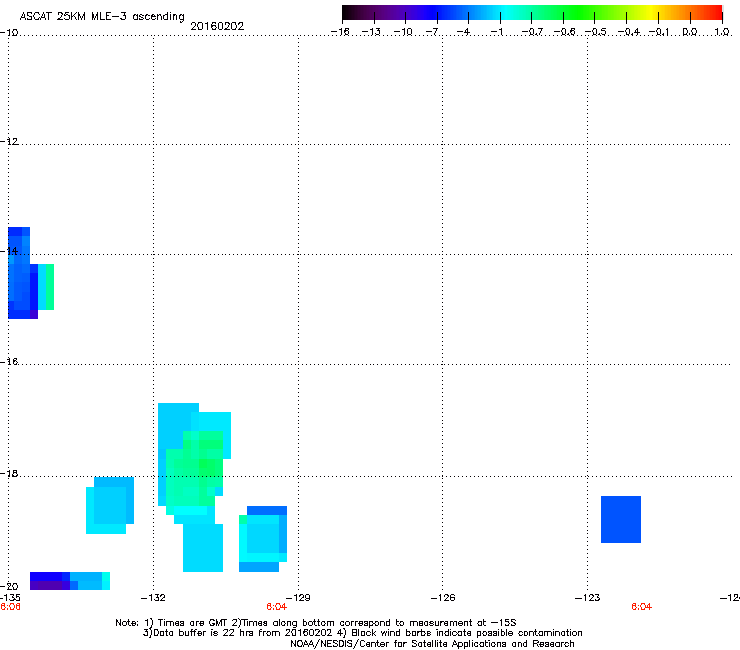The width and height of the screenshot is (740, 650).
Task: Click the color bar label "-0.7"
Action: click(x=532, y=32)
